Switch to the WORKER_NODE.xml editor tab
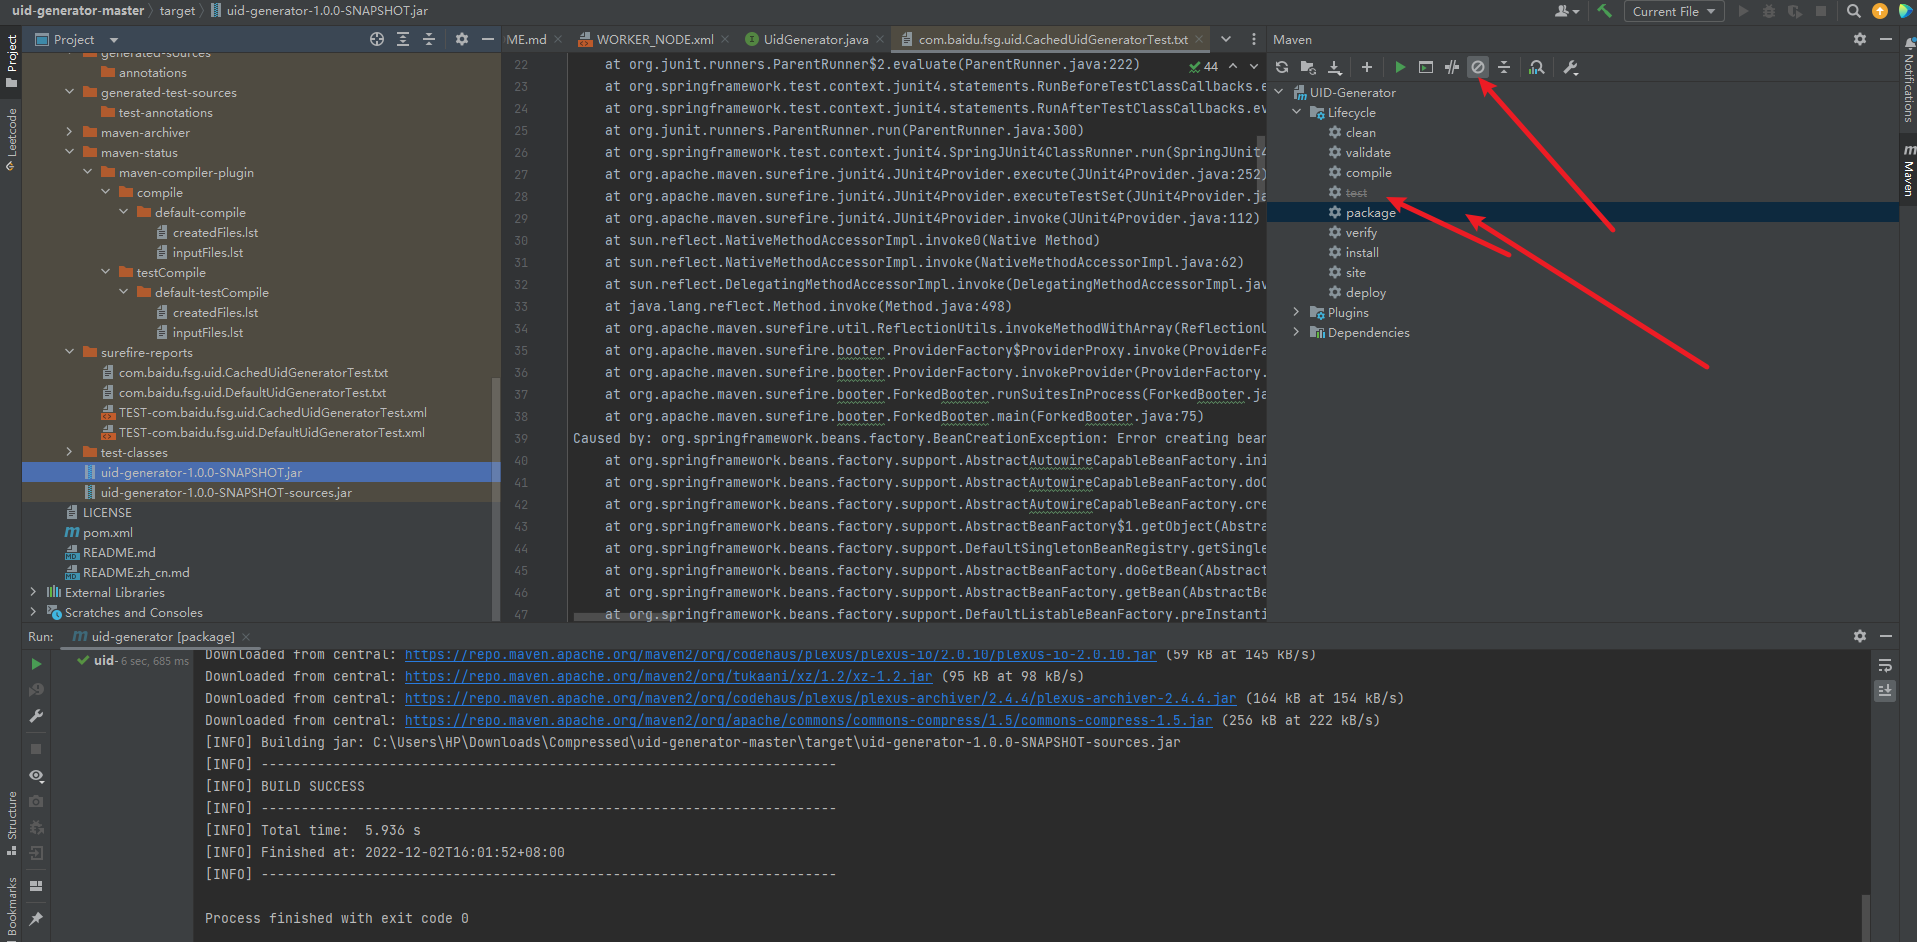The image size is (1917, 942). coord(654,40)
